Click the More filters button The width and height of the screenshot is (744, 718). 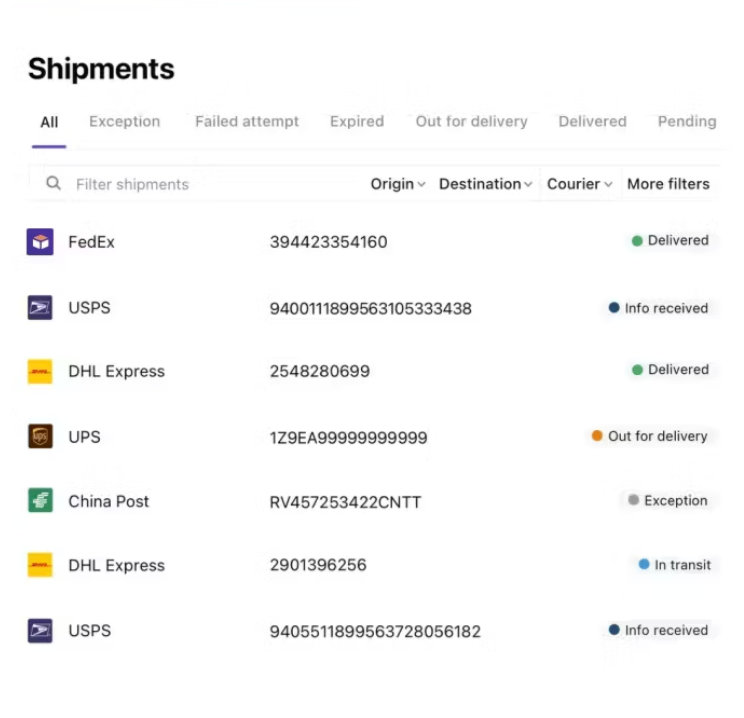[668, 184]
